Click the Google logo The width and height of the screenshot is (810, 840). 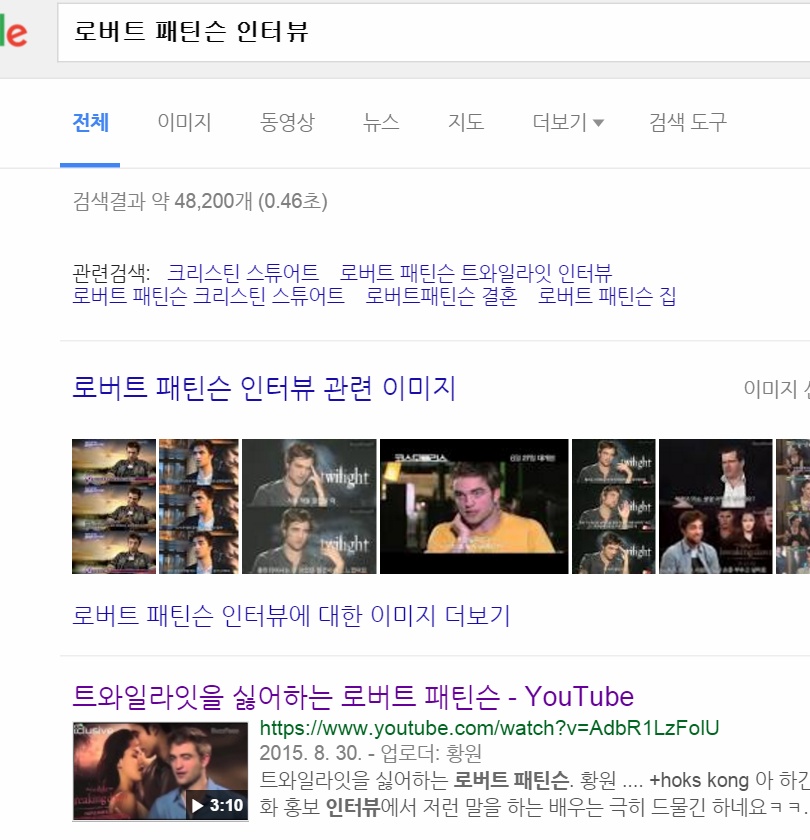(13, 31)
